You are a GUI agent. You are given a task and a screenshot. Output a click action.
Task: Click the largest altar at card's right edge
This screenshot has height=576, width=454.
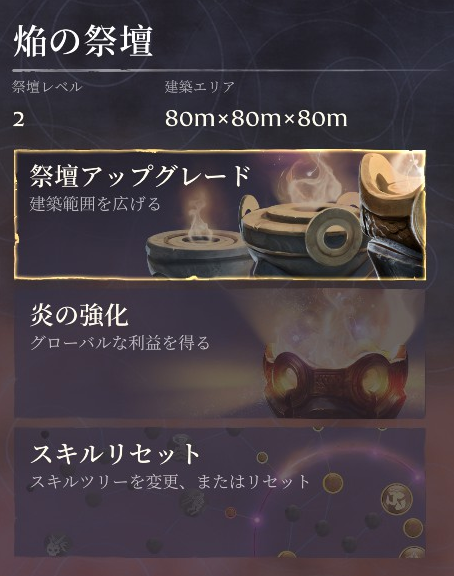pyautogui.click(x=392, y=215)
